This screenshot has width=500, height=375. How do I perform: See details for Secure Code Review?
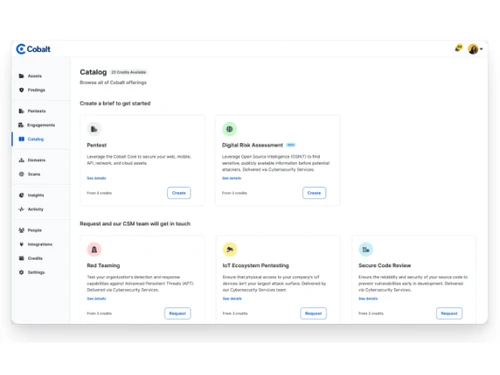tap(368, 299)
